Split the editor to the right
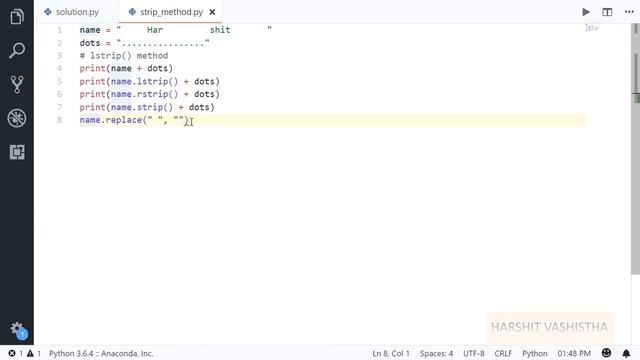The image size is (640, 360). 607,12
